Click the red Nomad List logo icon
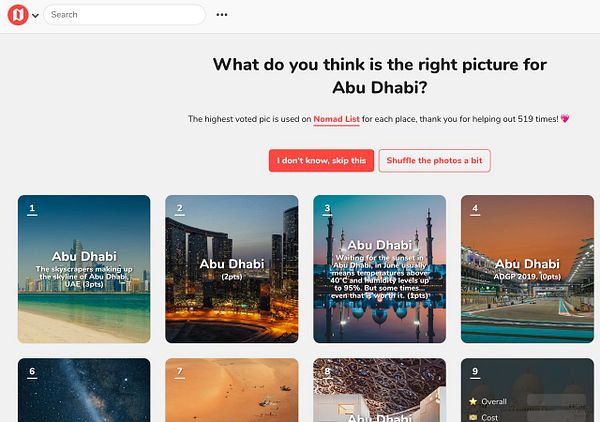This screenshot has width=600, height=422. click(18, 15)
